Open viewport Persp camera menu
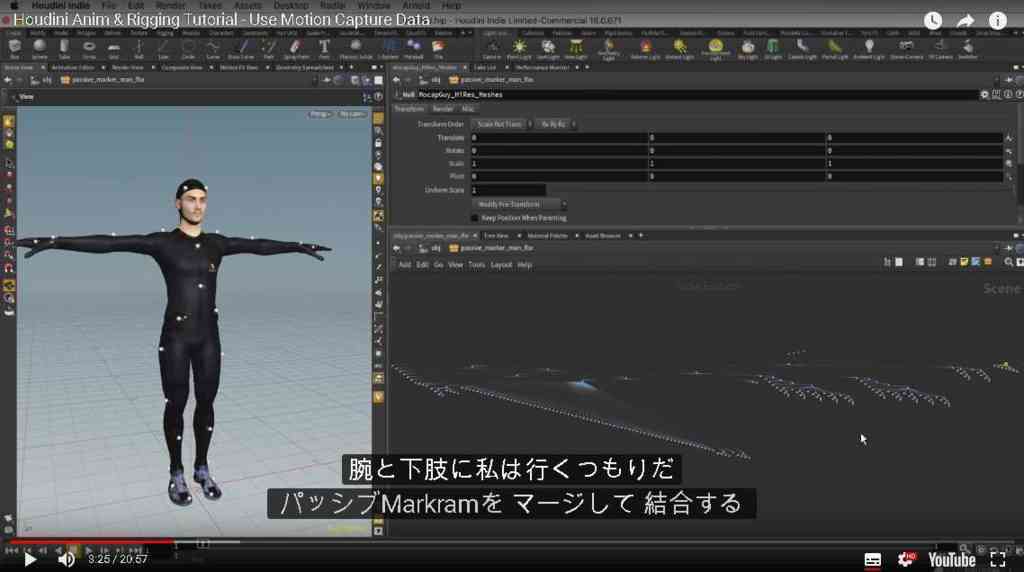 point(319,114)
